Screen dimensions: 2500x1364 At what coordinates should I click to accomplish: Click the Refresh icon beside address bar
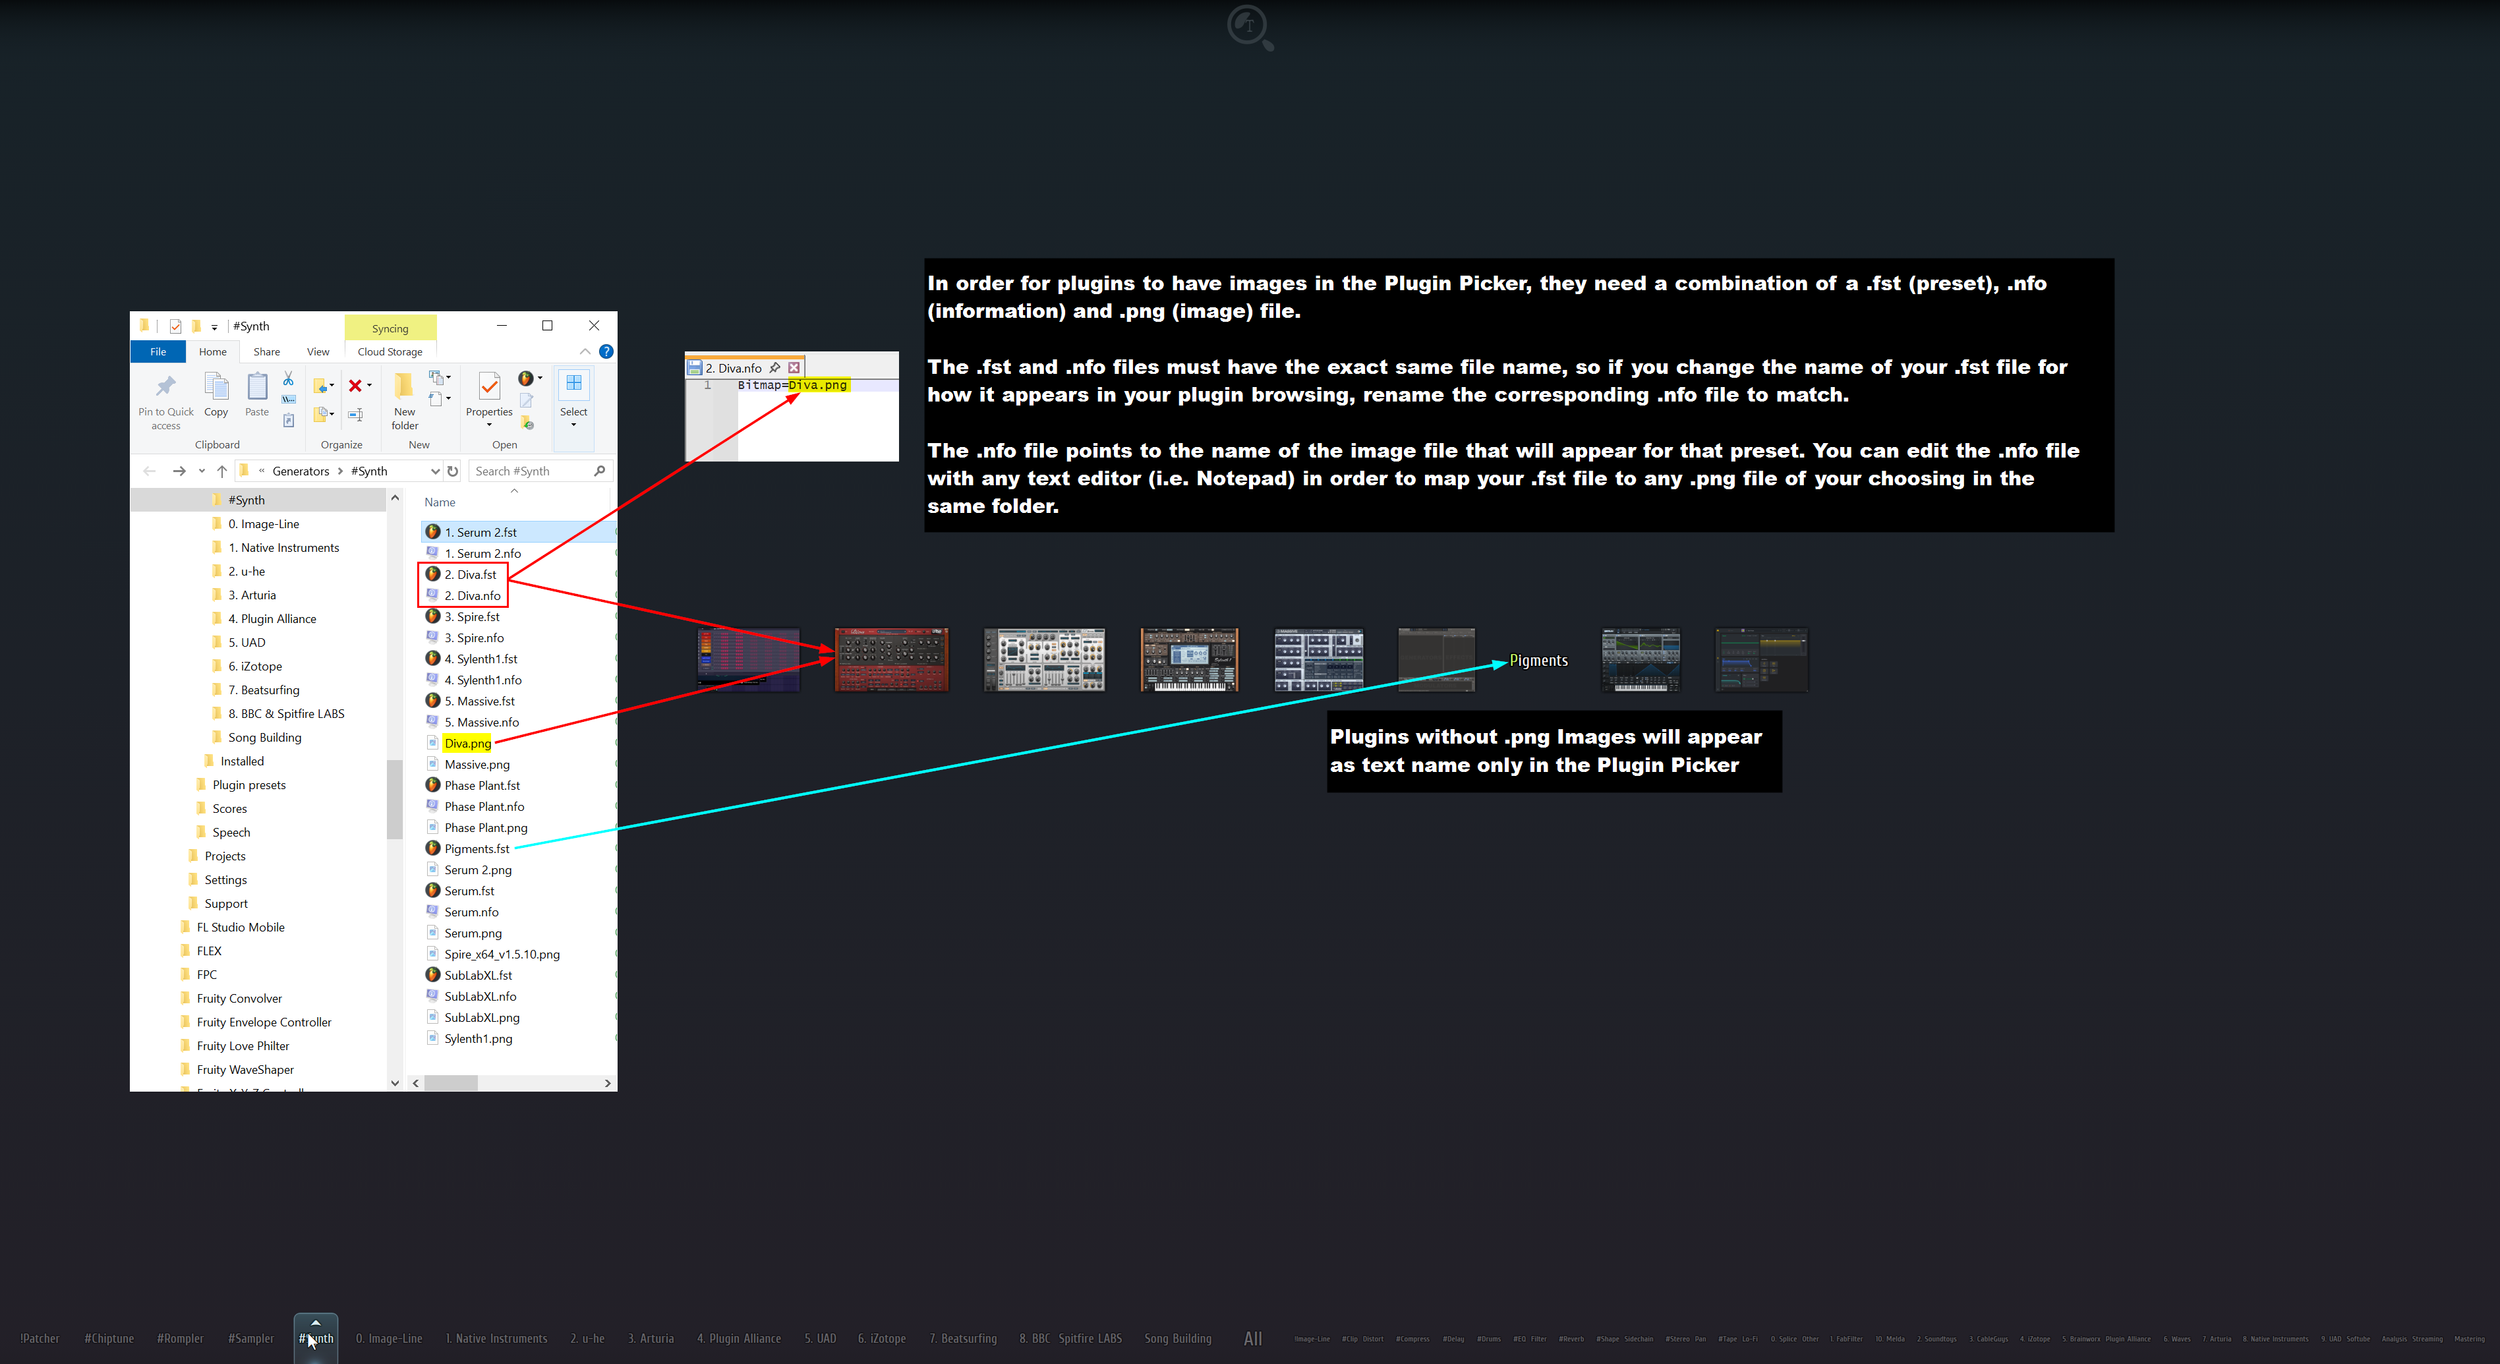(453, 471)
